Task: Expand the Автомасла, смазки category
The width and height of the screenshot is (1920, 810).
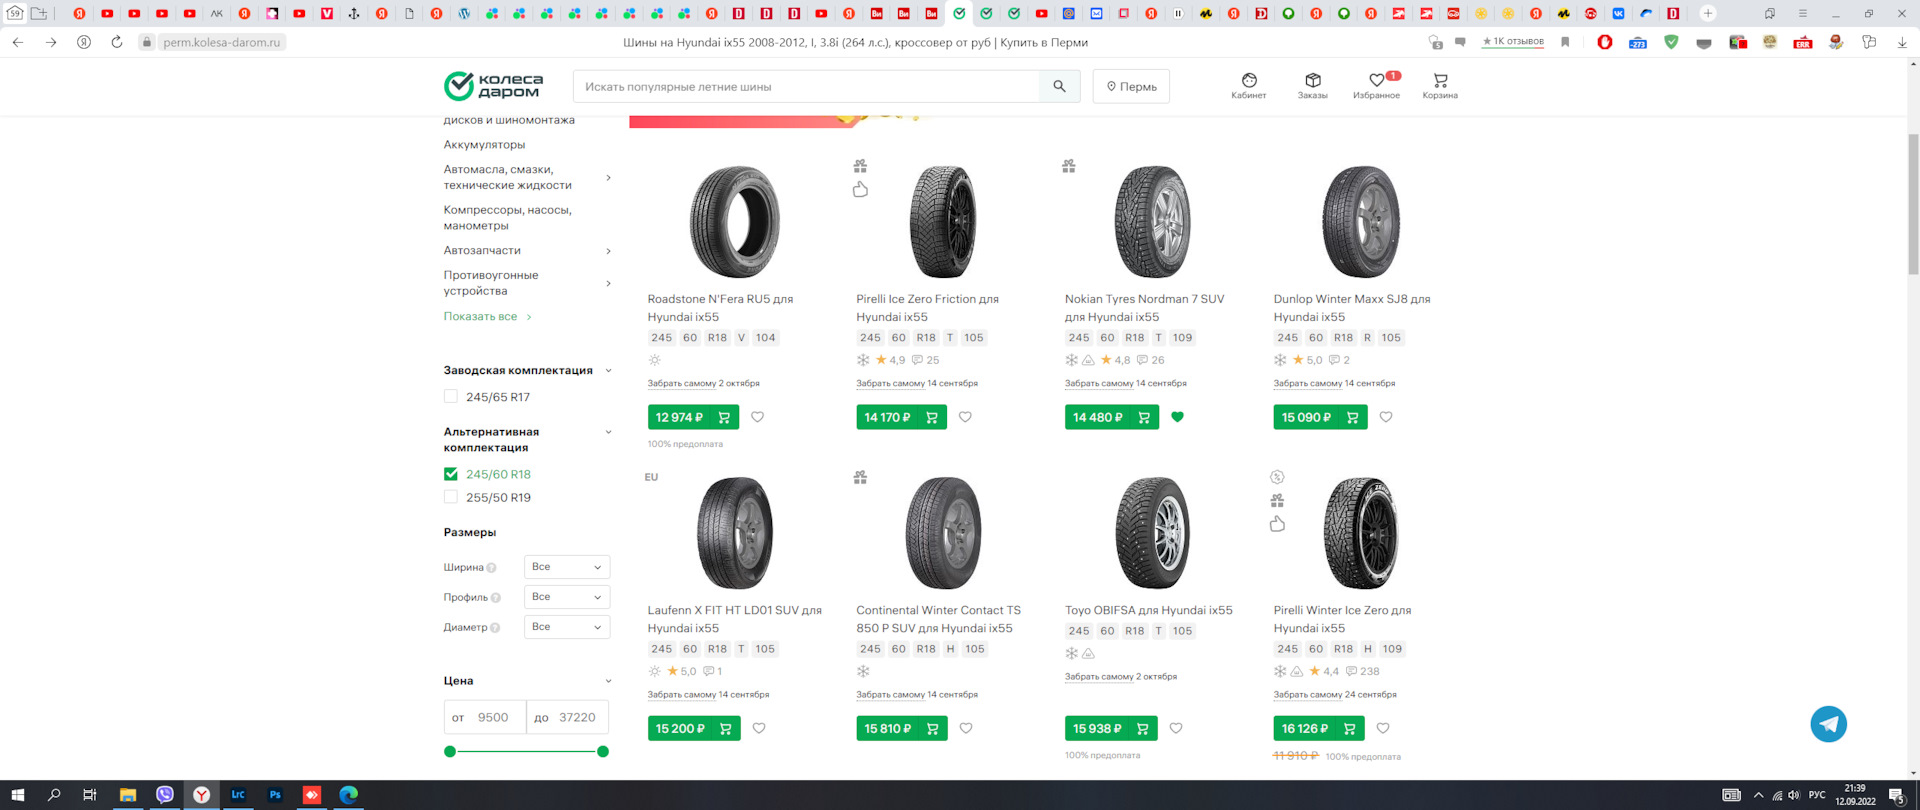Action: [608, 178]
